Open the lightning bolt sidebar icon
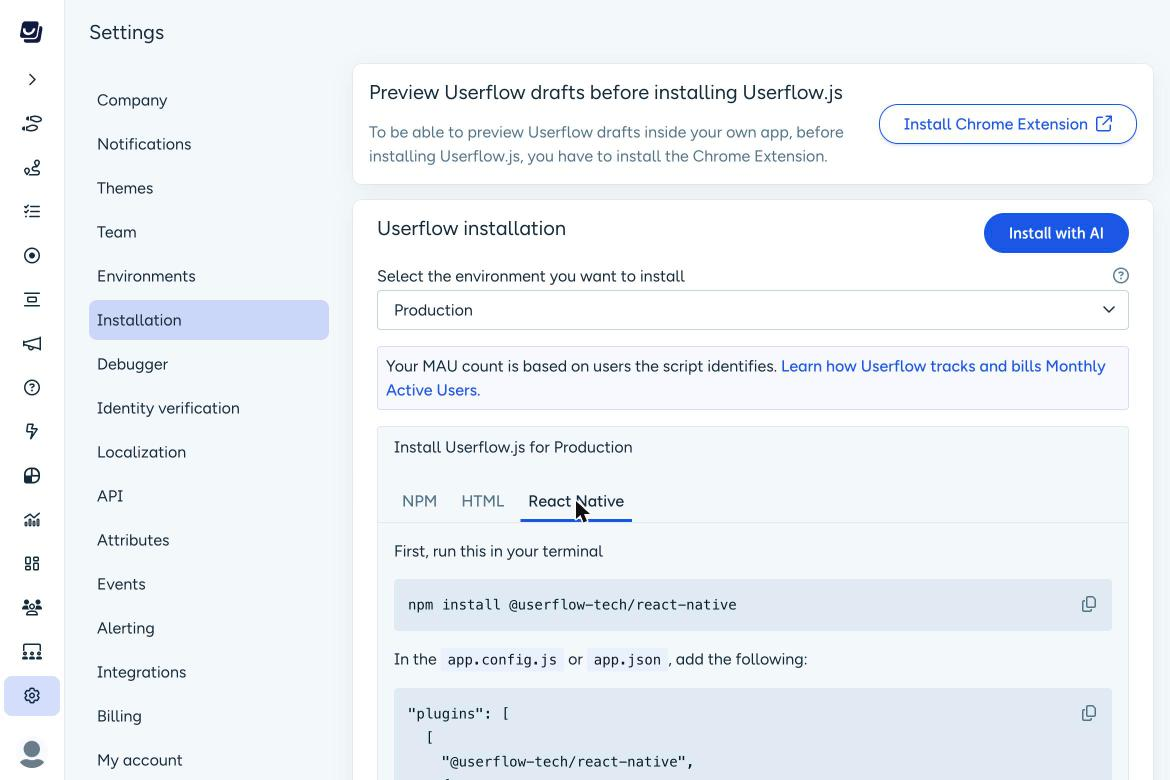 tap(32, 431)
